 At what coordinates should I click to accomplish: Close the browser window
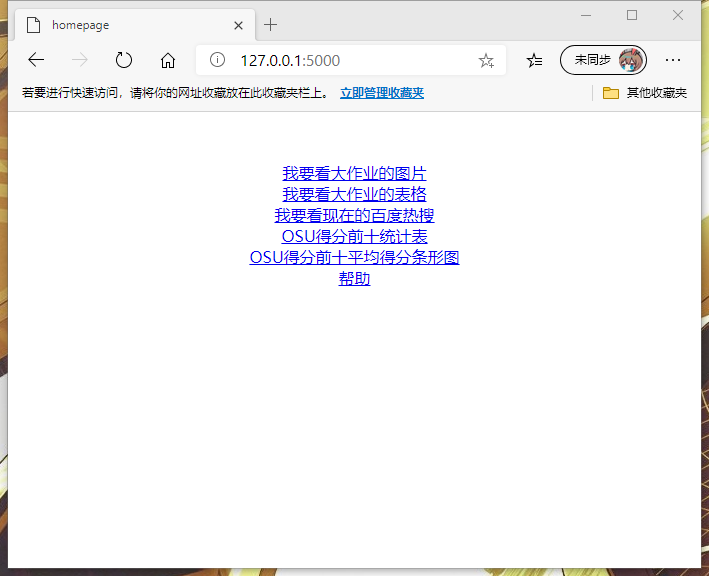coord(677,15)
